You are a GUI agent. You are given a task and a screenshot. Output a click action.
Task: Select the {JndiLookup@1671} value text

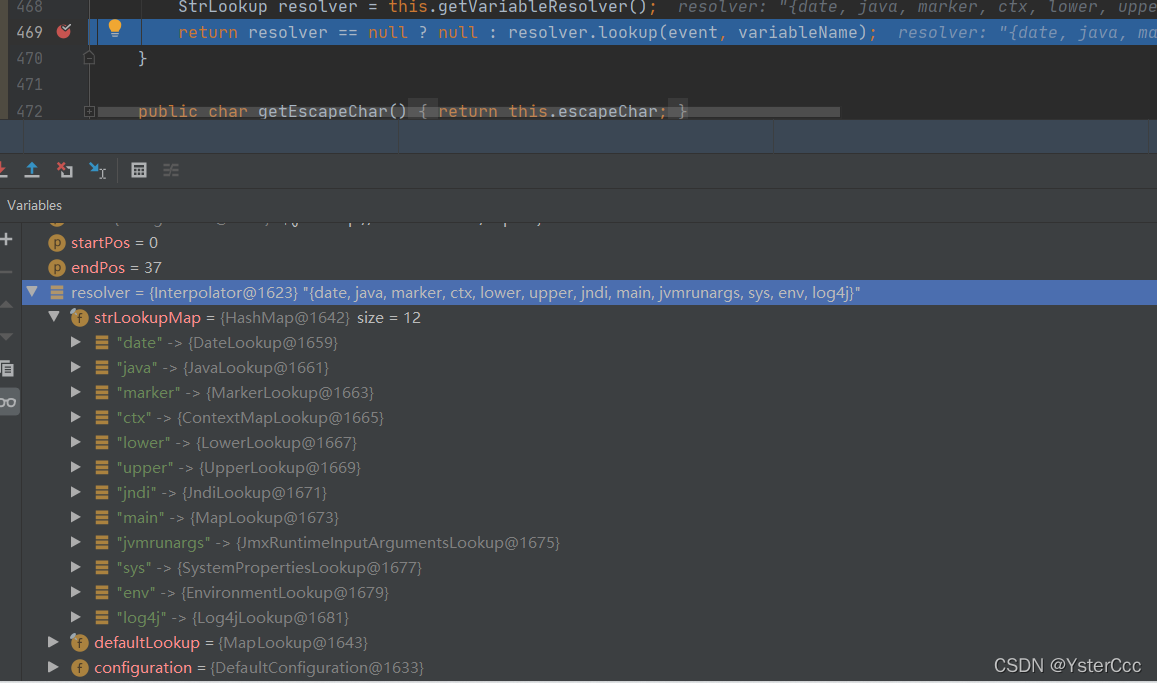point(254,493)
